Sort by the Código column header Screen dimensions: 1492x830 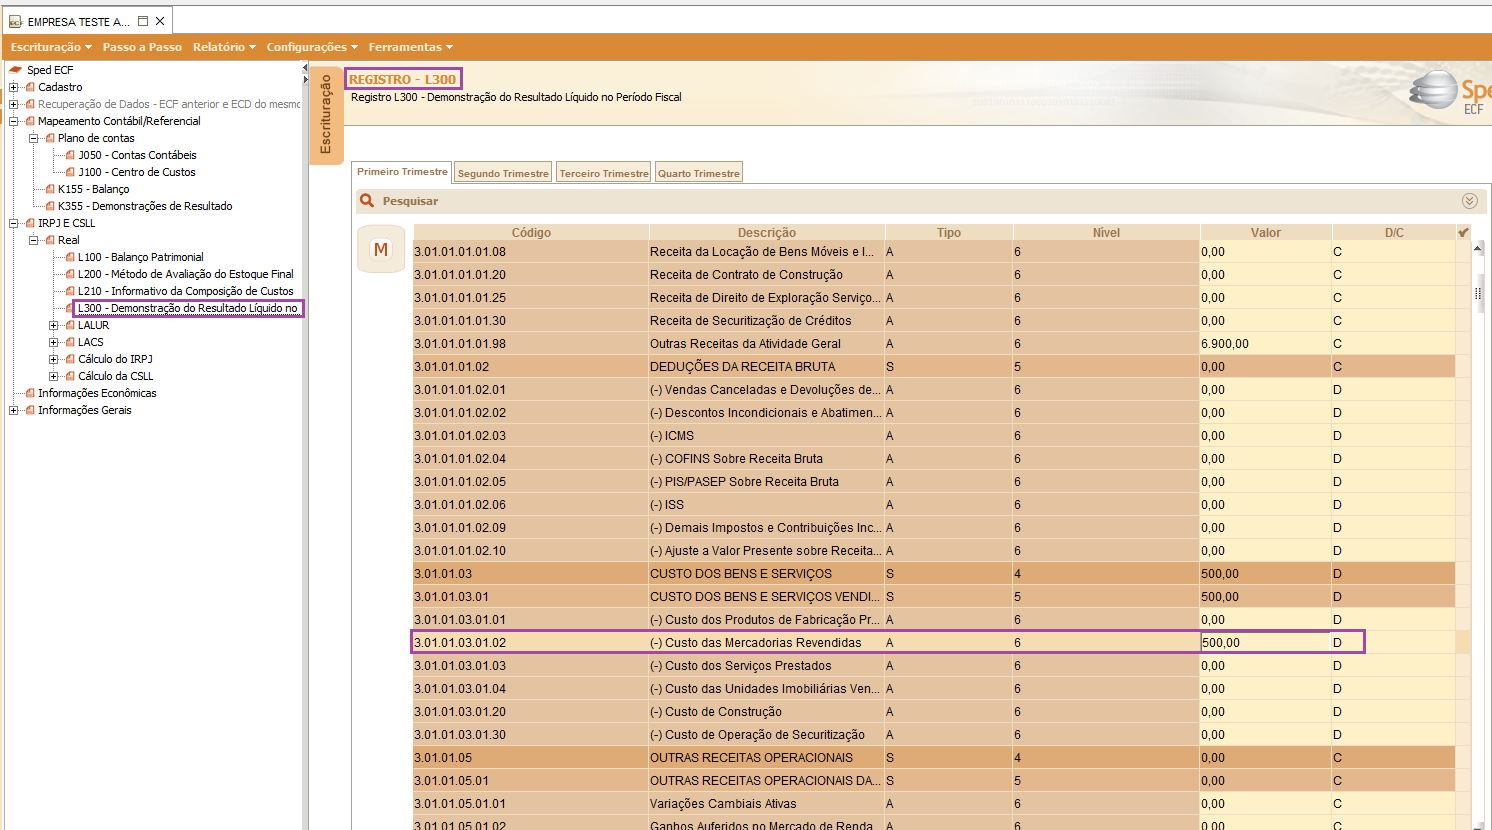pos(531,232)
